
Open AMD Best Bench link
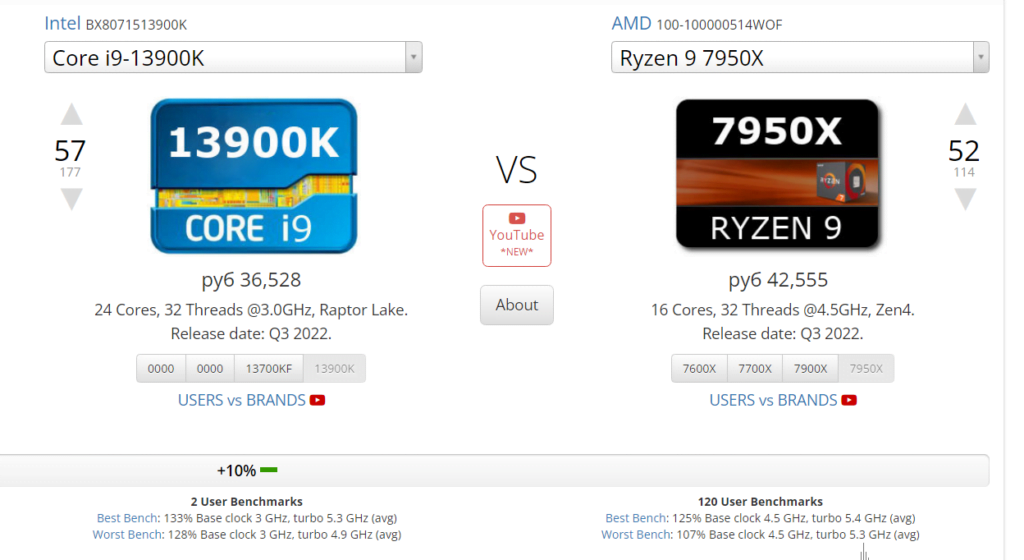coord(635,518)
